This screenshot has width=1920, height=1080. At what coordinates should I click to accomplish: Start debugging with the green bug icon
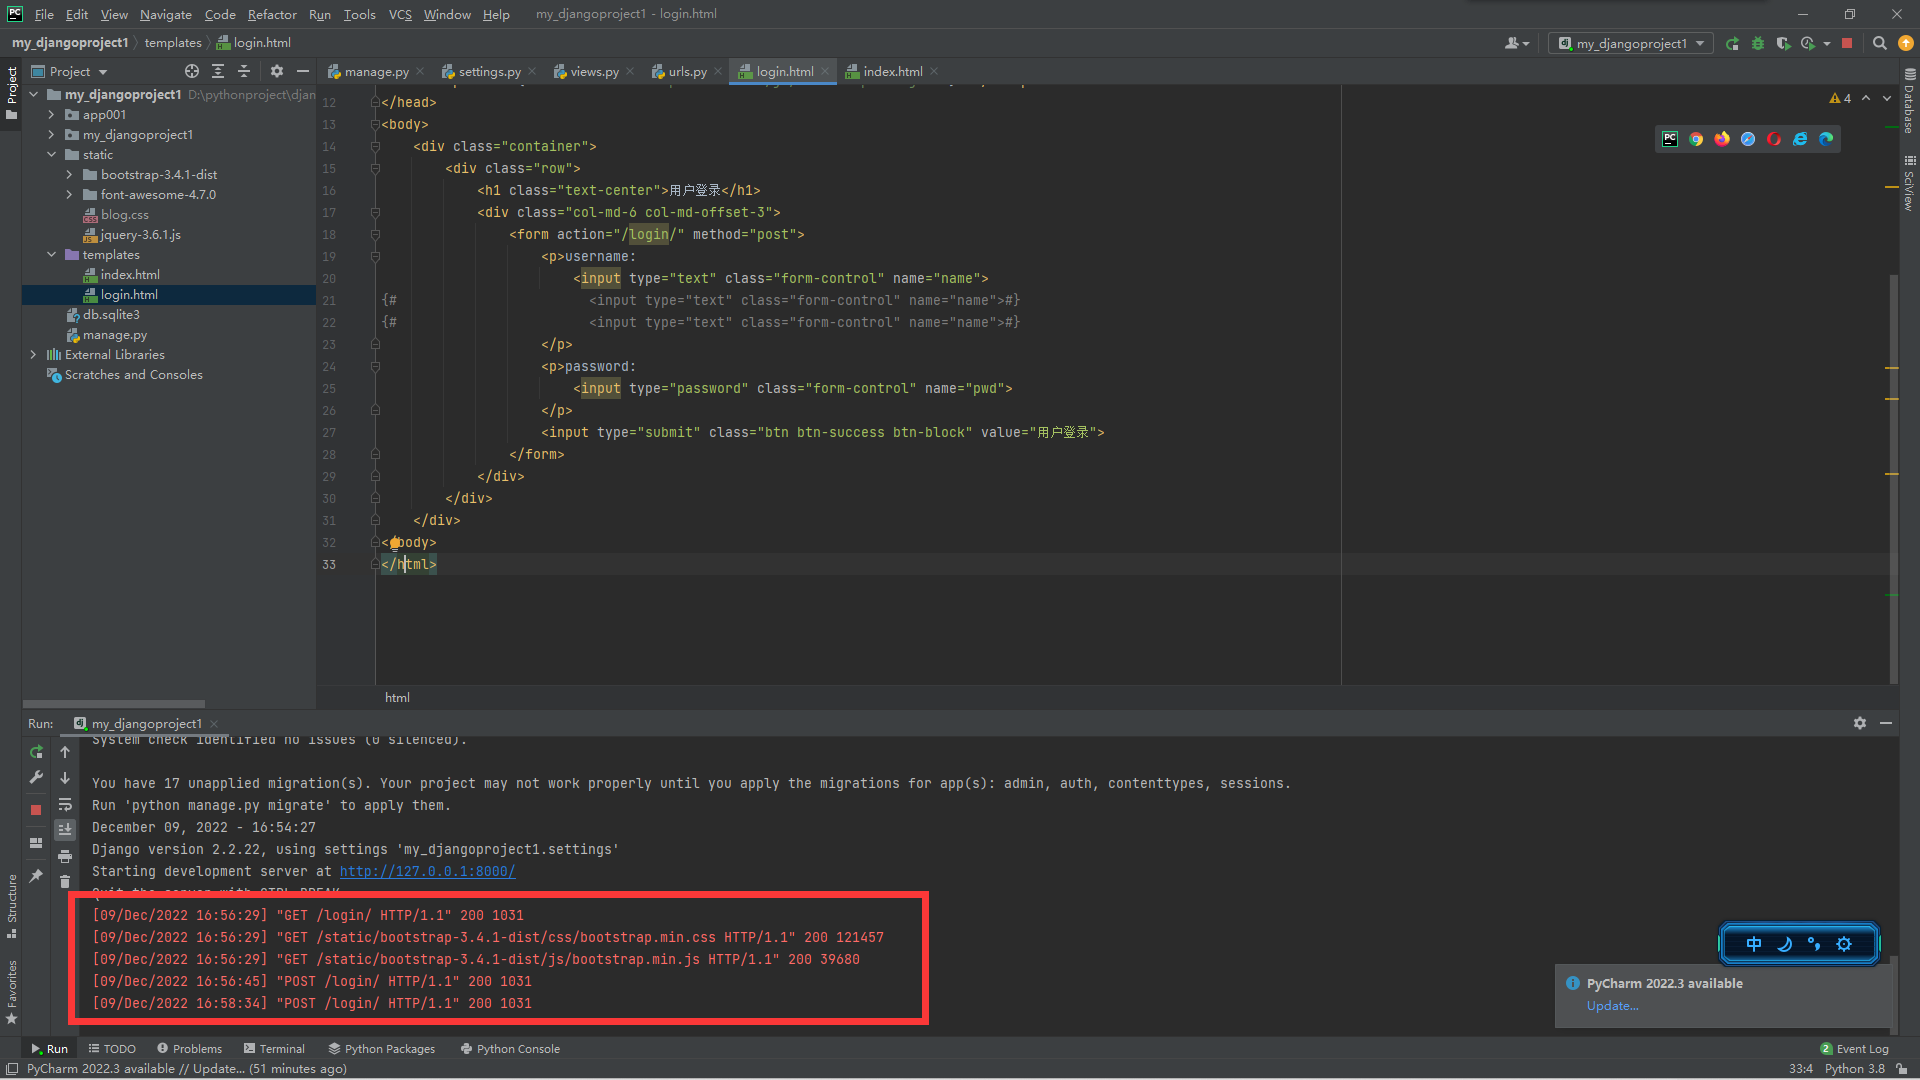pos(1758,43)
